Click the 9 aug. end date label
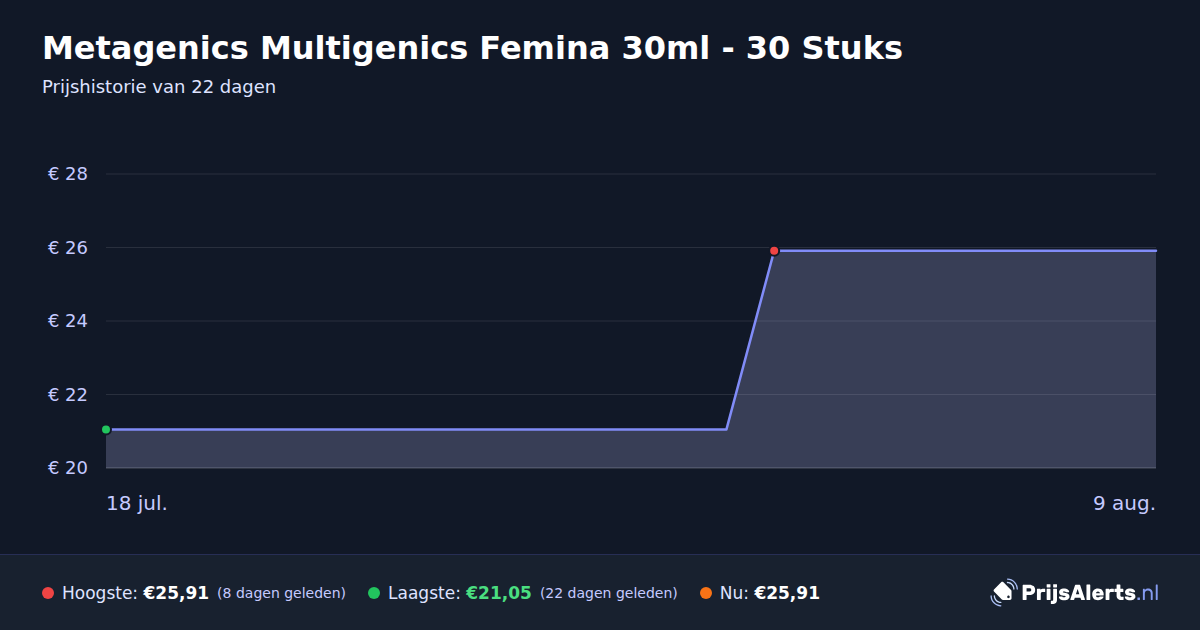 1124,503
